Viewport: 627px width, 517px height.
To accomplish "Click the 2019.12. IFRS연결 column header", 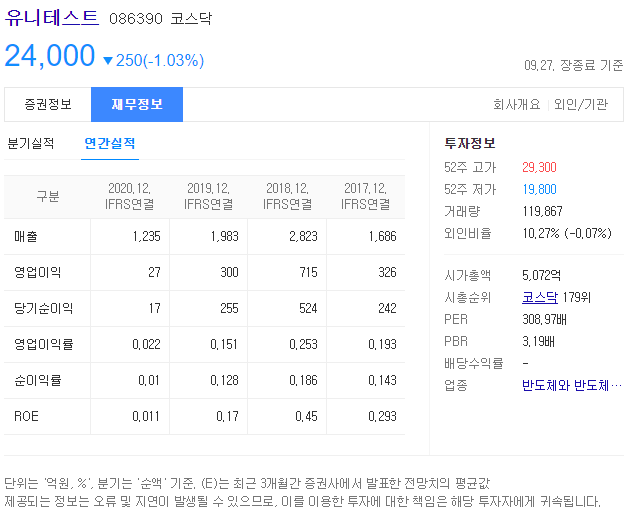I will (x=208, y=196).
